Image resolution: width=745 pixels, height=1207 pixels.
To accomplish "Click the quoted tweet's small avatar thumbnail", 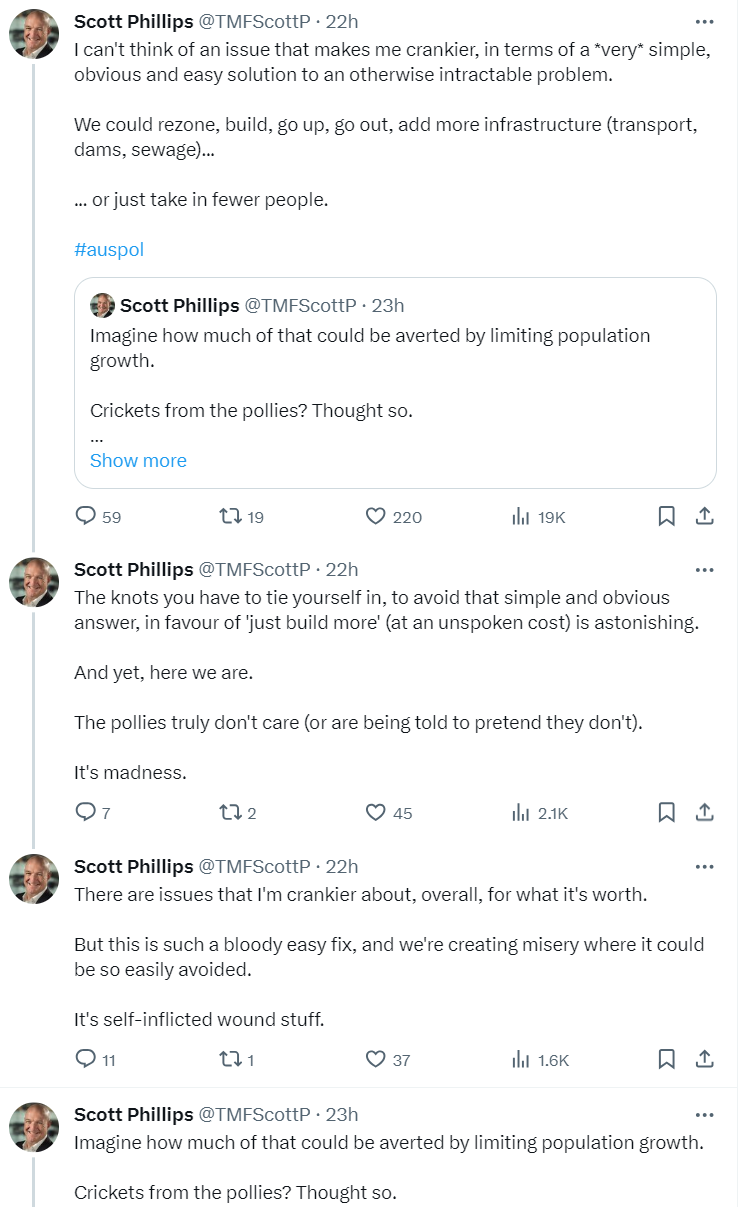I will tap(102, 305).
